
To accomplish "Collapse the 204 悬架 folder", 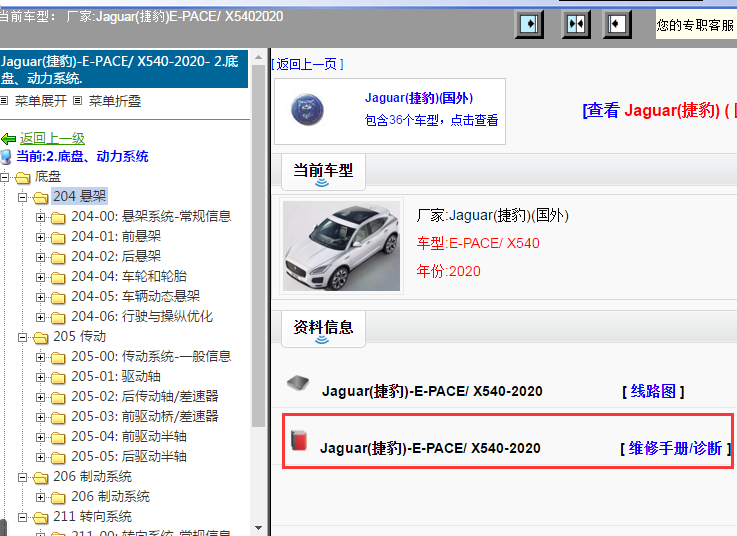I will 22,197.
